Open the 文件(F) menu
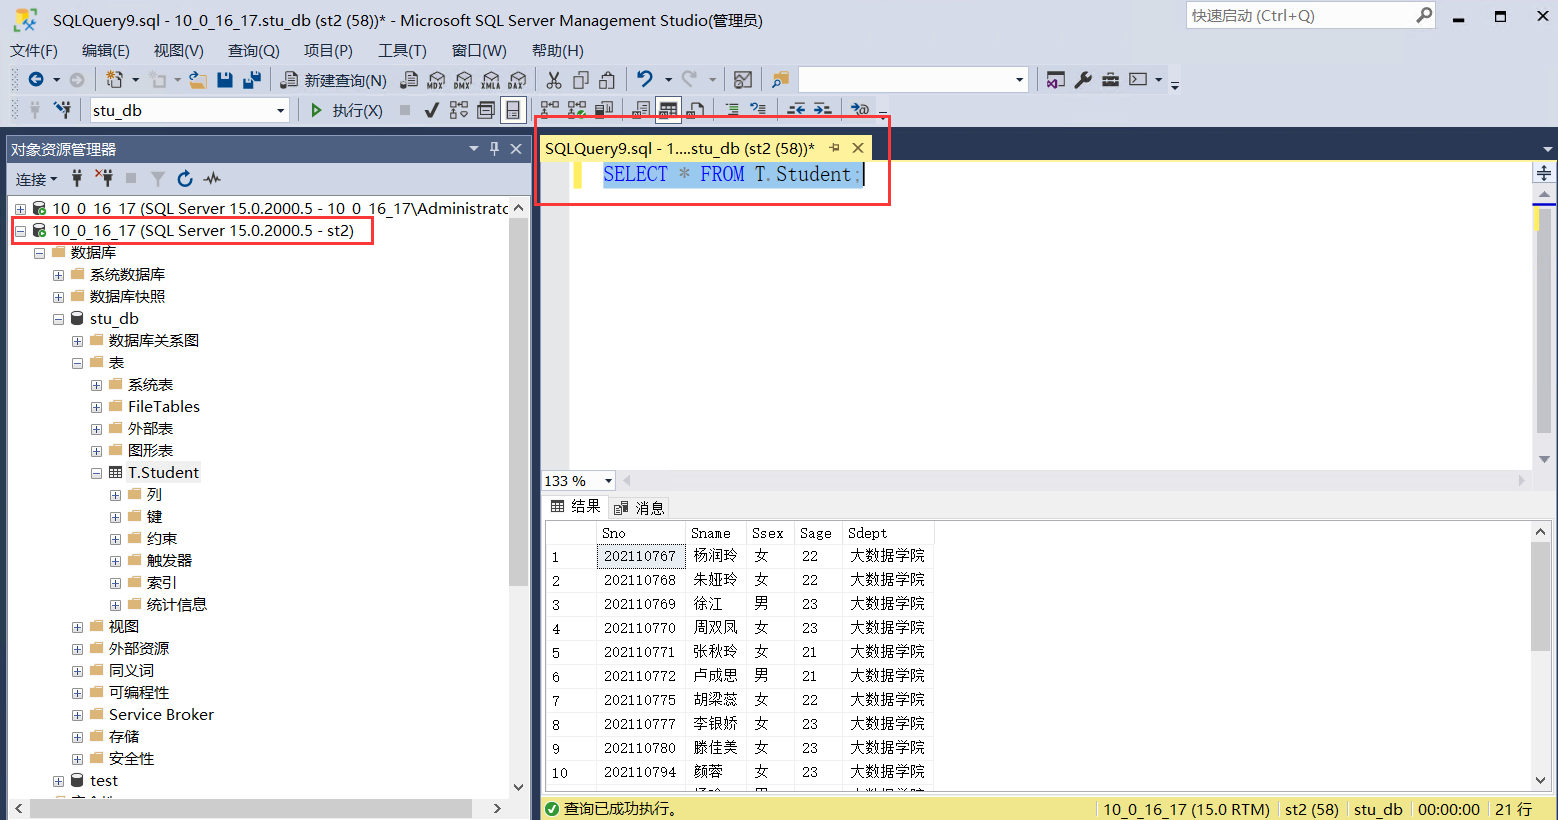 [x=34, y=51]
